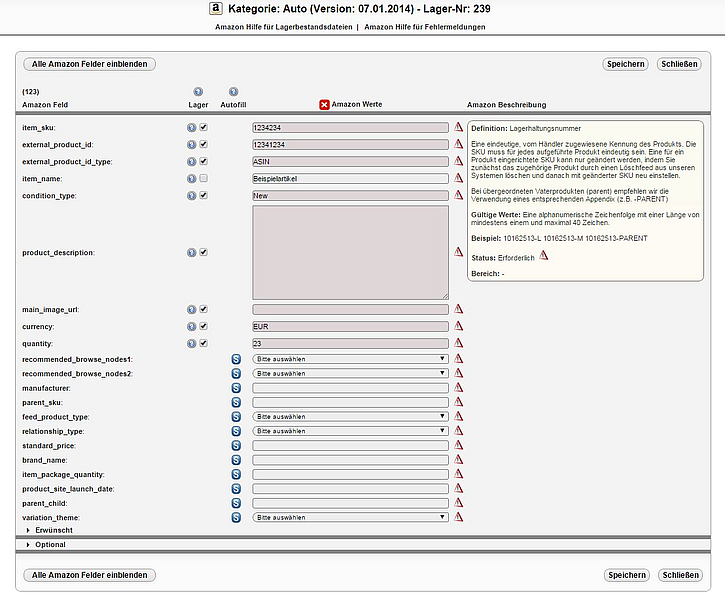Open help icon for item_sku row
Image resolution: width=725 pixels, height=604 pixels.
click(x=191, y=128)
